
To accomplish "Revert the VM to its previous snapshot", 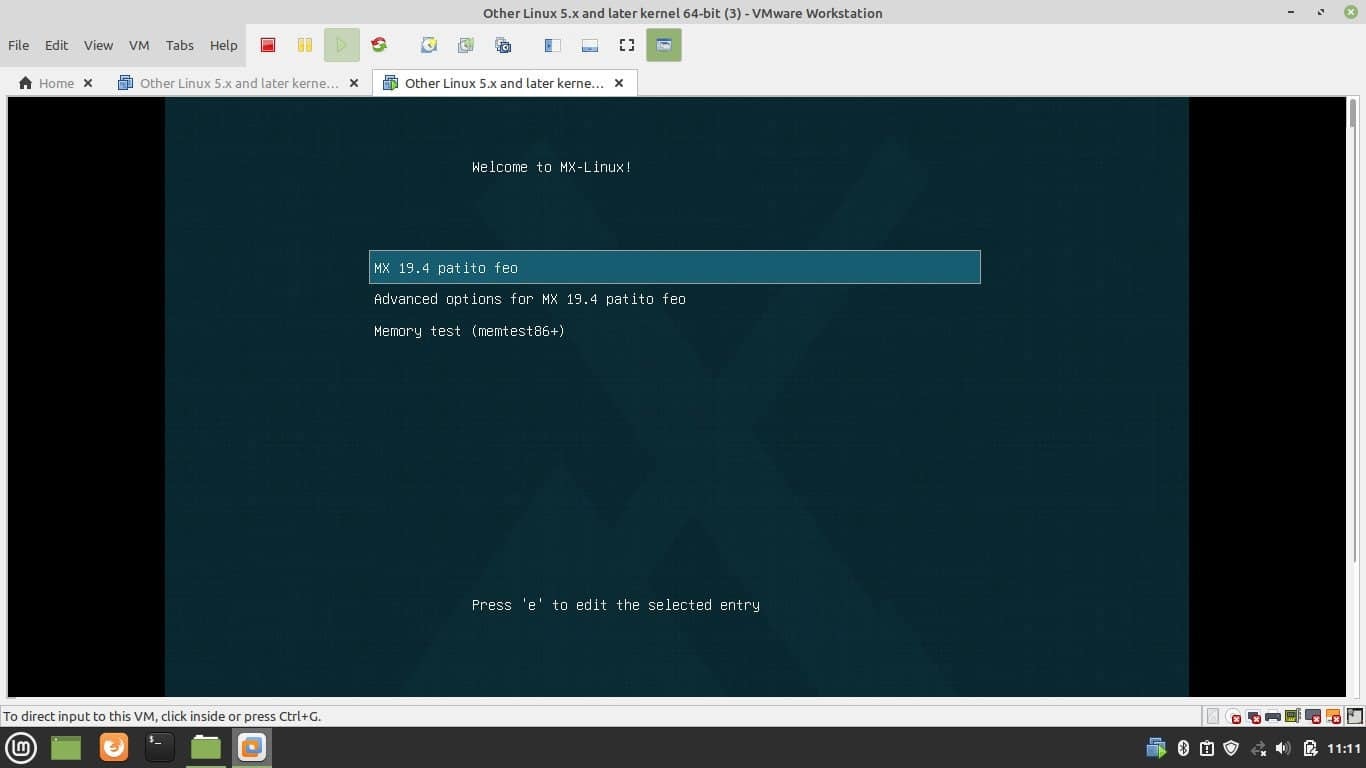I will click(x=465, y=45).
